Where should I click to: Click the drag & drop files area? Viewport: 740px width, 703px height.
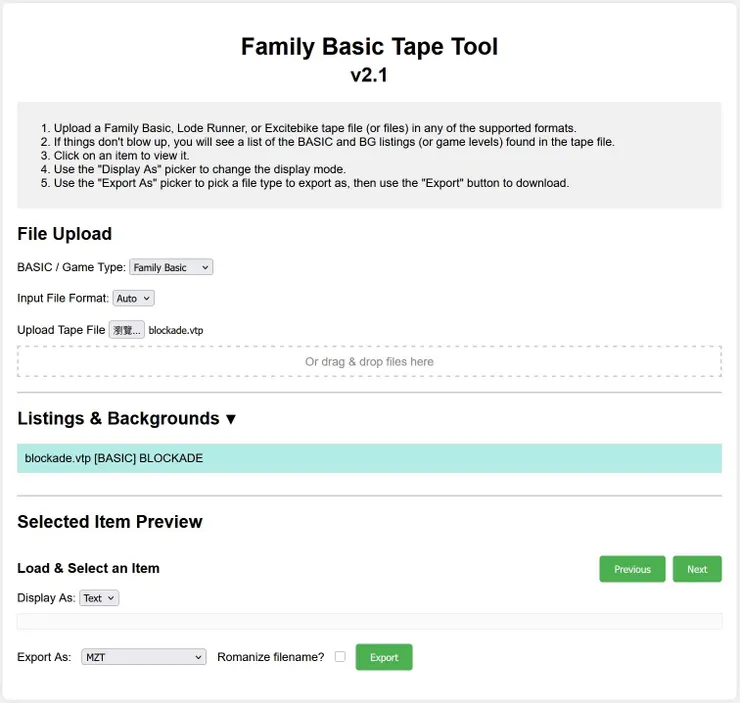tap(369, 361)
